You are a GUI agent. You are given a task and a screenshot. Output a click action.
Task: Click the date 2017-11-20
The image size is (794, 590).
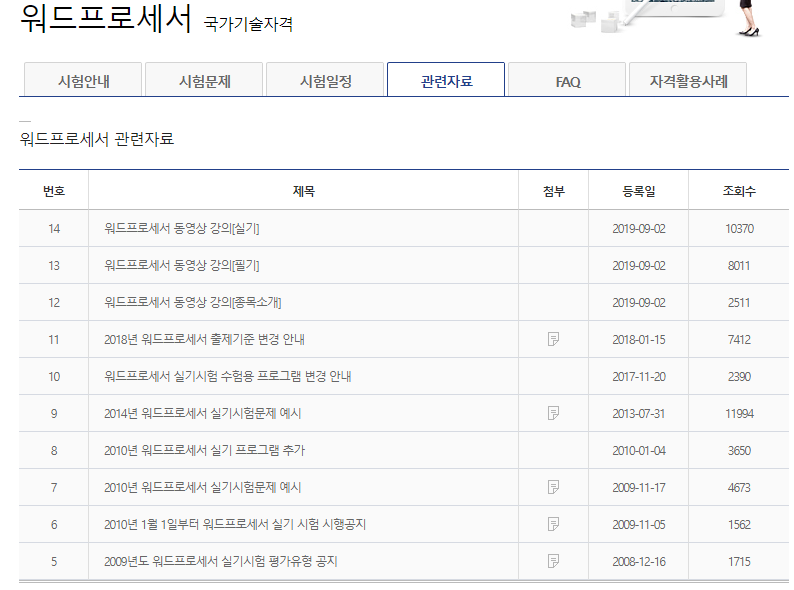639,377
